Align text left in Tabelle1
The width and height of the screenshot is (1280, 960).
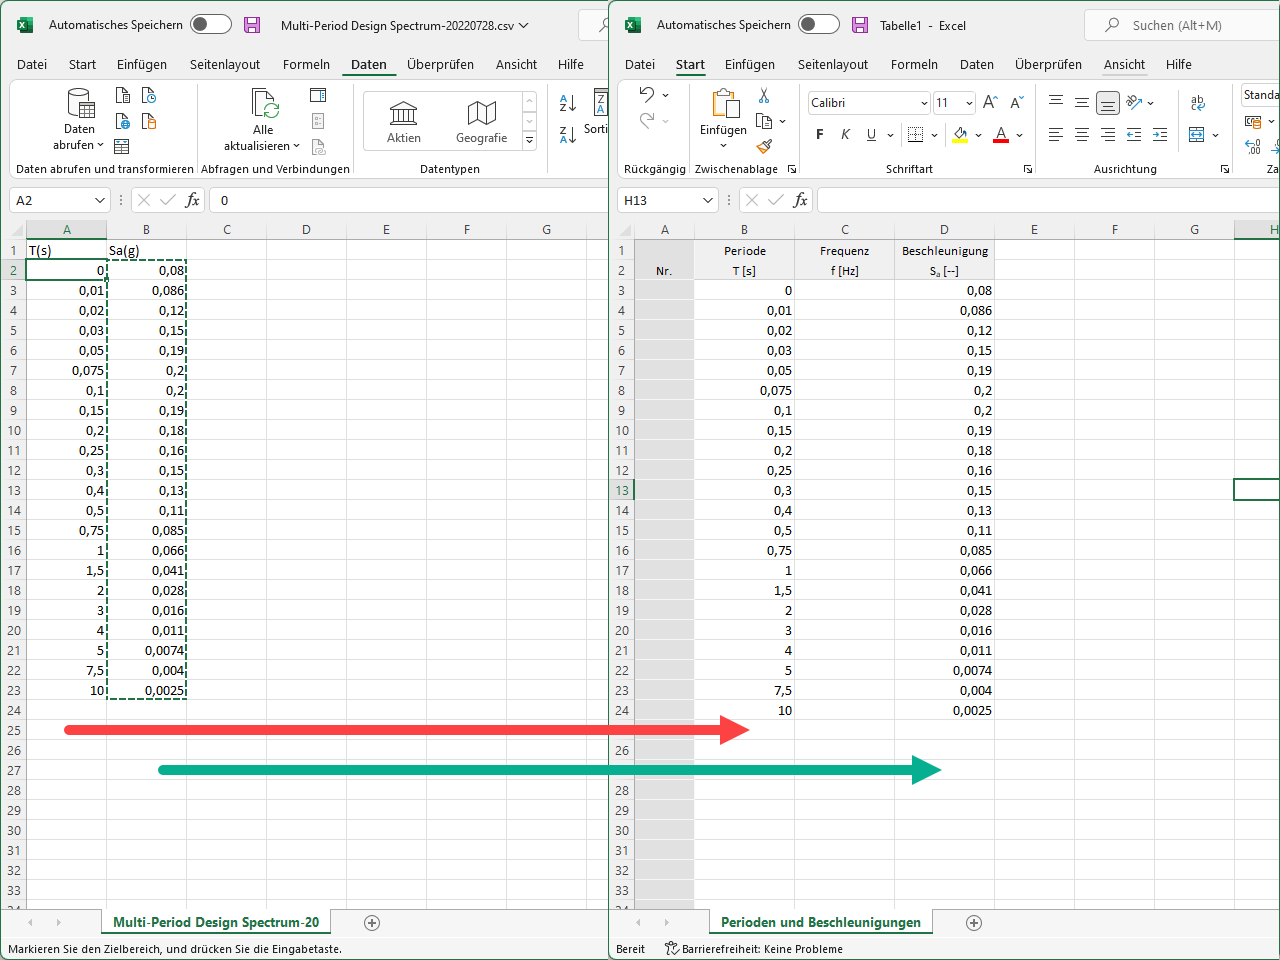tap(1056, 135)
